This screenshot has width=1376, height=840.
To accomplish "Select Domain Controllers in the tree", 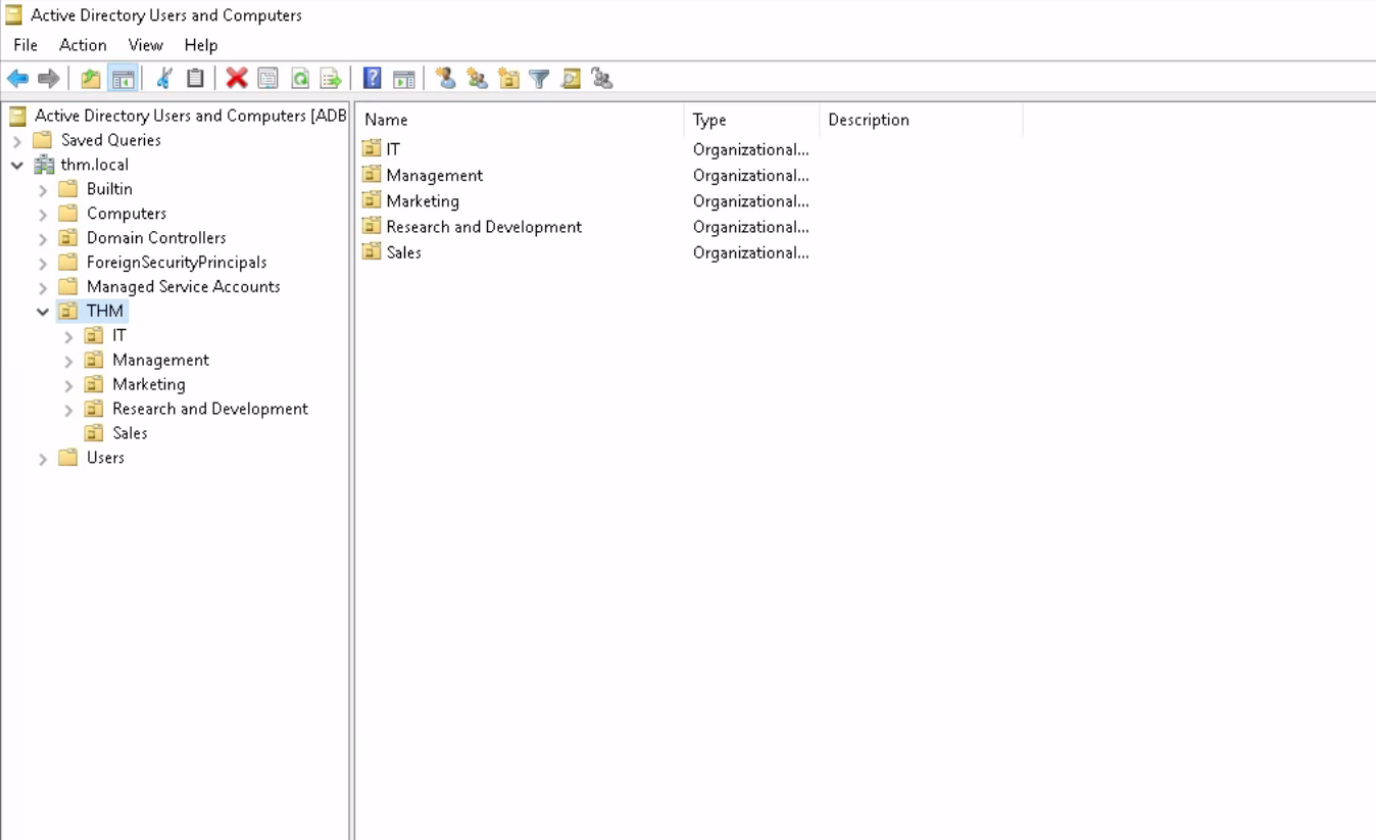I will tap(156, 238).
